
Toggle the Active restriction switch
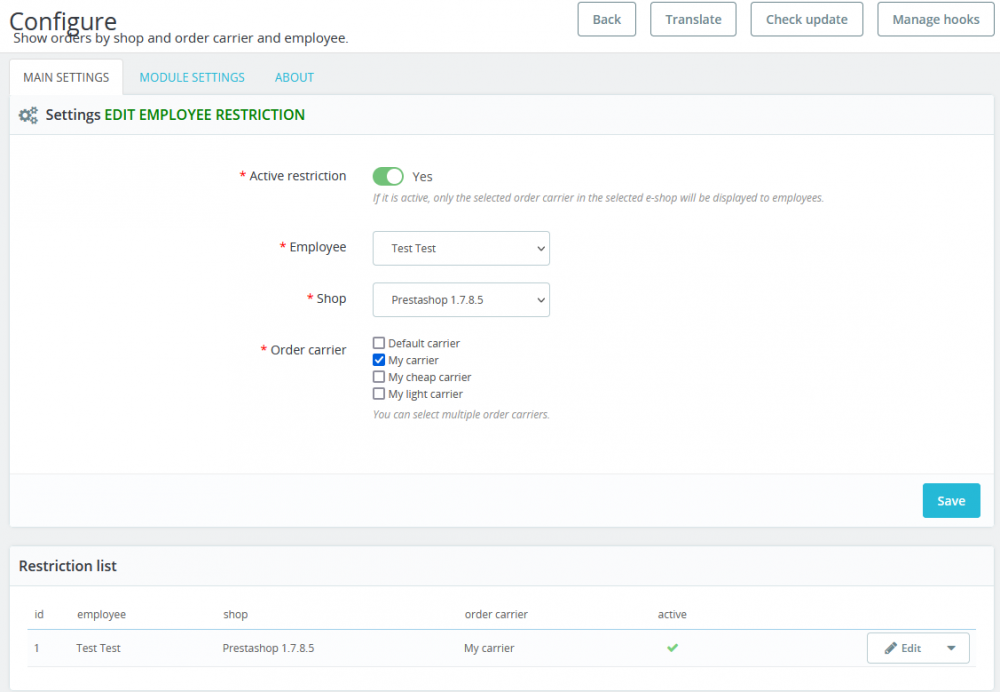click(x=388, y=176)
